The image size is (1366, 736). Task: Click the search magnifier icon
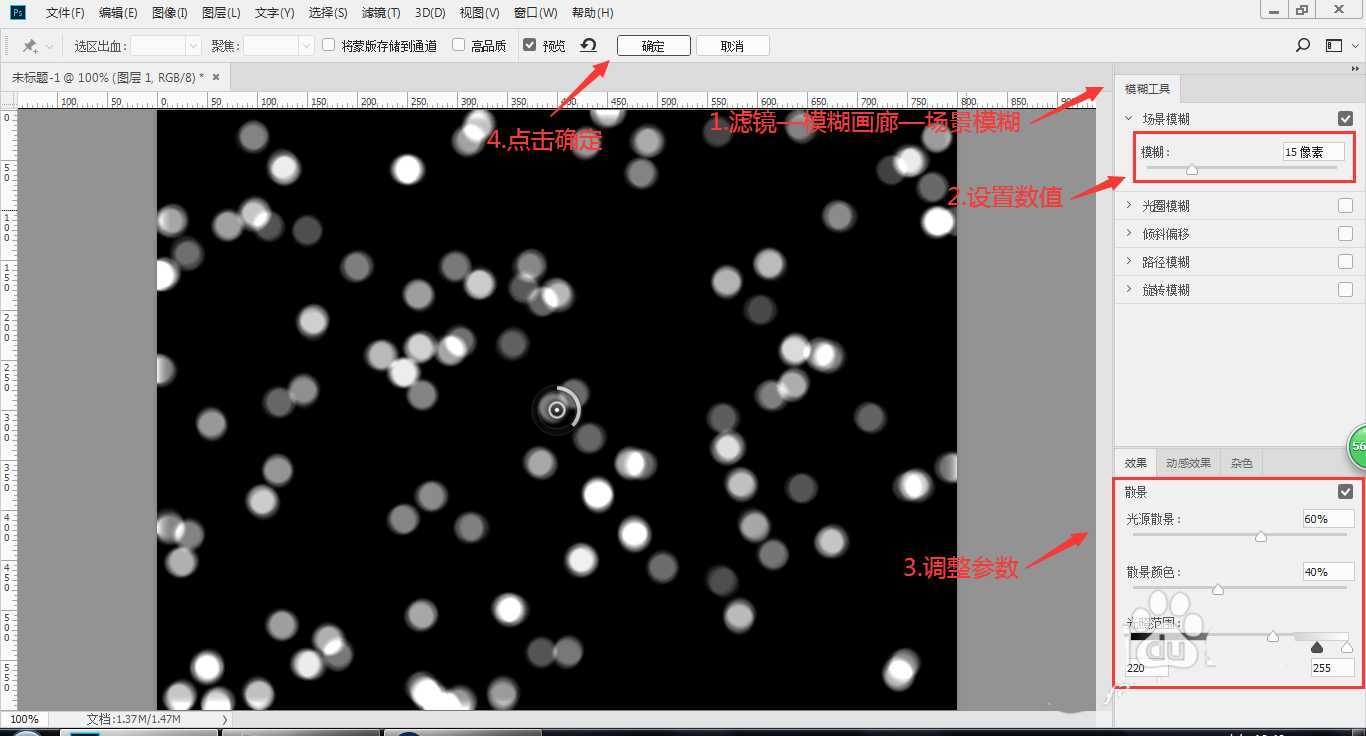click(1303, 45)
